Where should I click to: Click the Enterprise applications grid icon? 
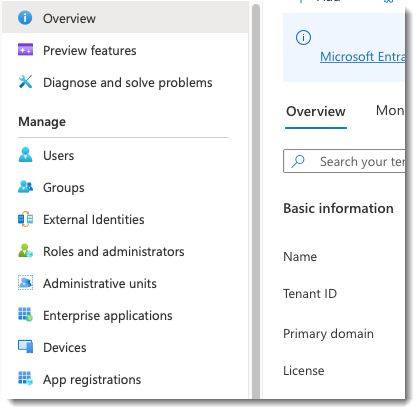25,315
